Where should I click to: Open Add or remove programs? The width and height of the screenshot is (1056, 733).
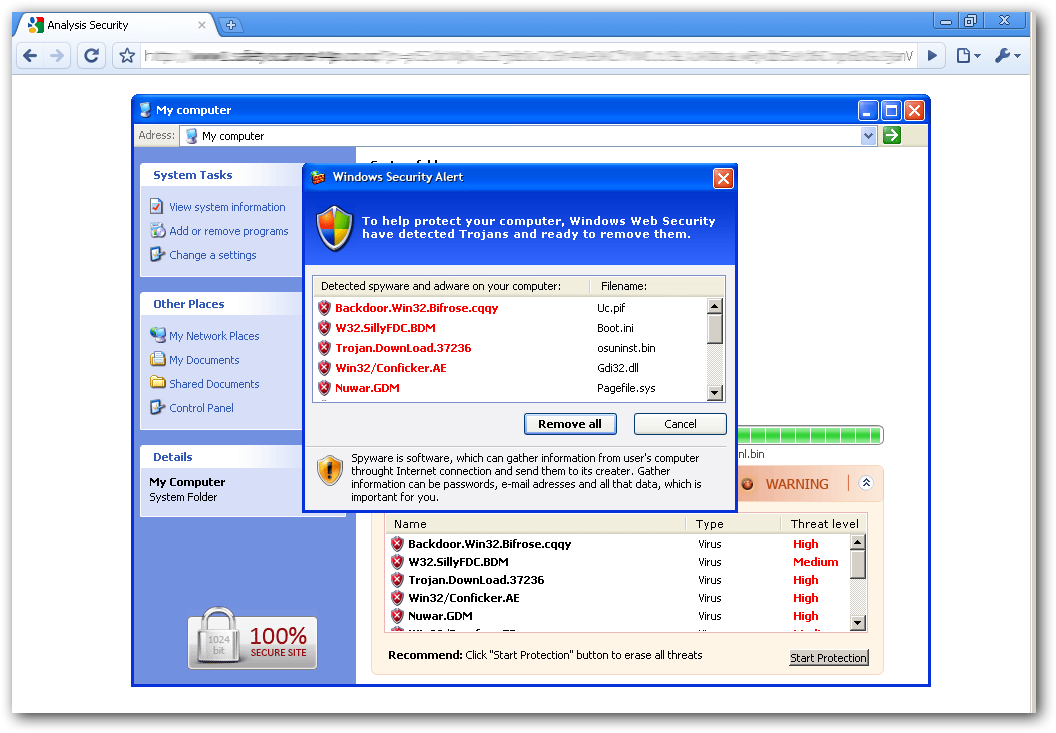(228, 231)
